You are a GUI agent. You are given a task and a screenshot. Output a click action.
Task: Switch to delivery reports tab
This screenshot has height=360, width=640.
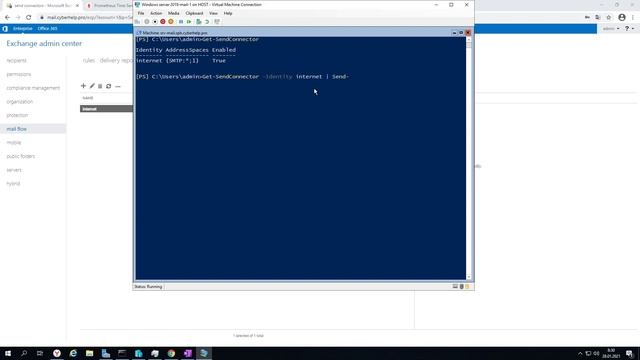tap(116, 60)
